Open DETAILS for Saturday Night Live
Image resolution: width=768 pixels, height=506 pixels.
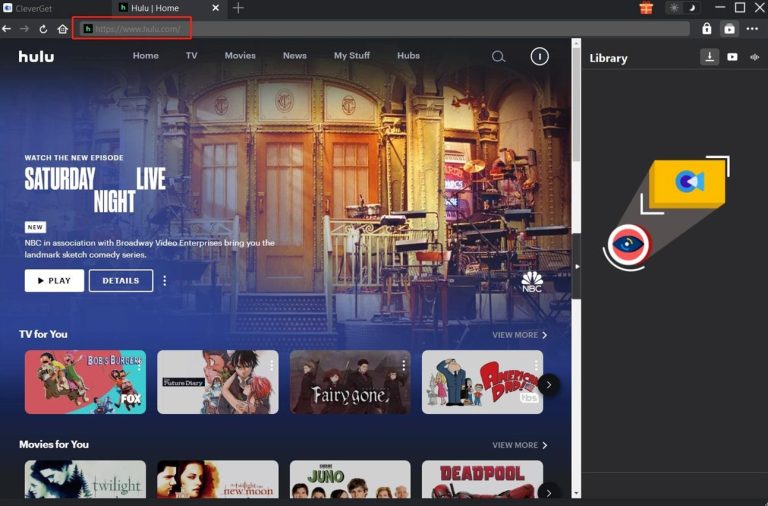121,281
